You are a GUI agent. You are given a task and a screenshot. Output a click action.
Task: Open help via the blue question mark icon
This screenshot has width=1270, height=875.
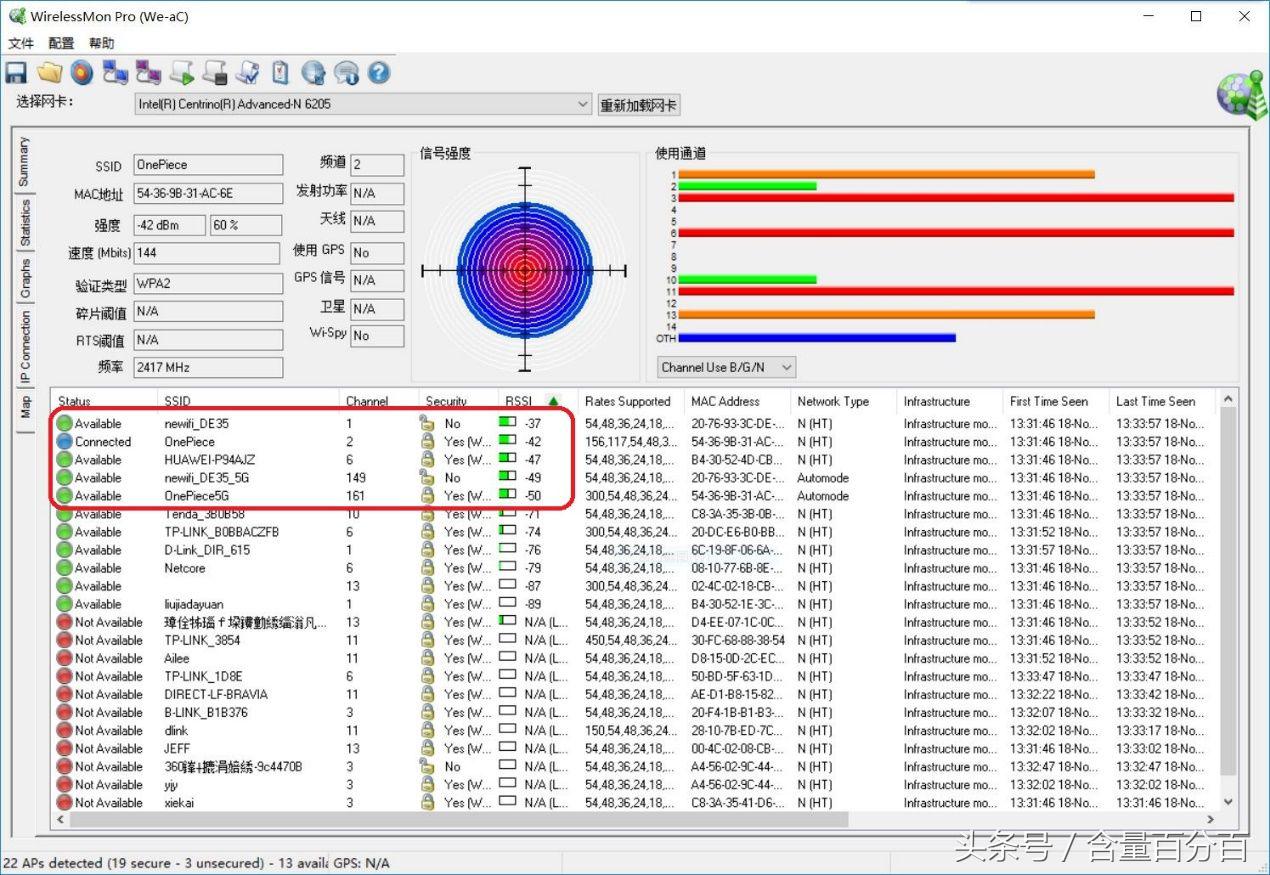coord(378,73)
